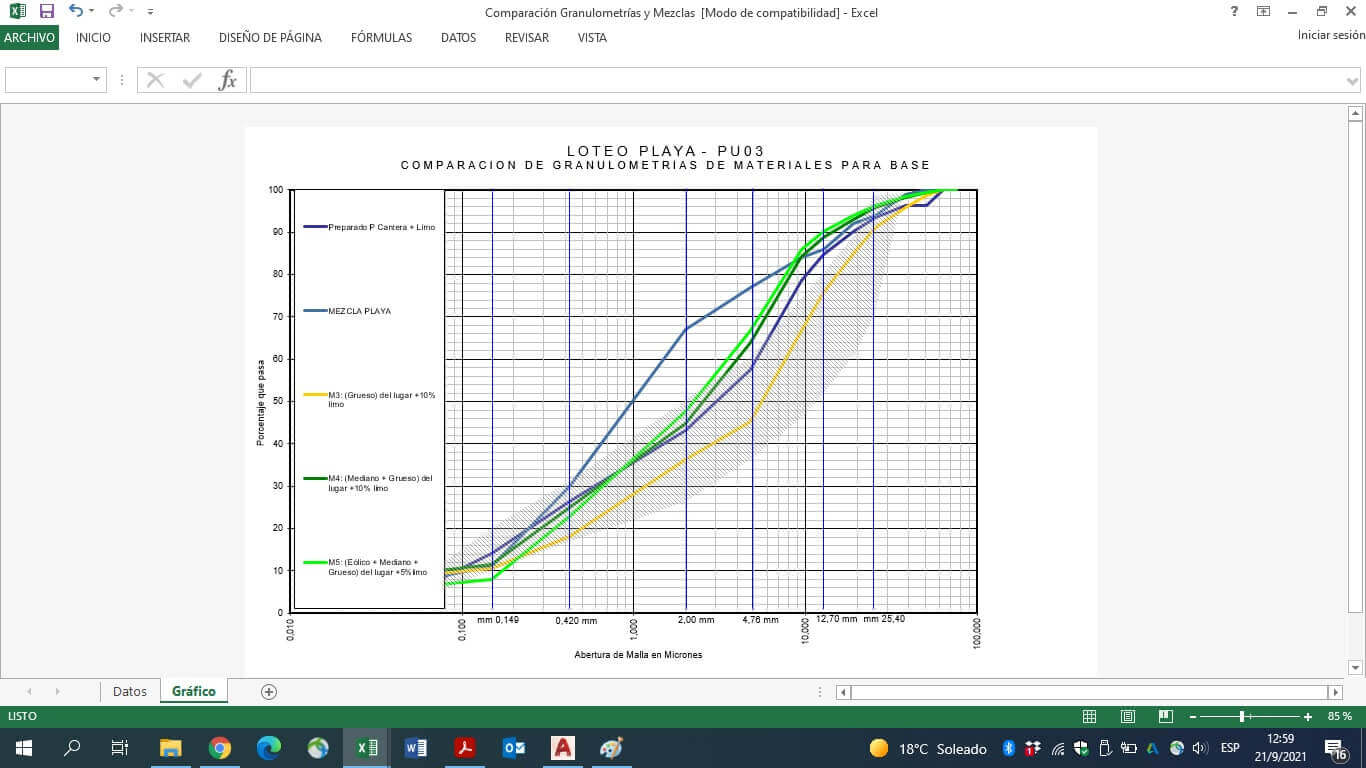
Task: Open Word from the Windows taskbar
Action: click(415, 748)
